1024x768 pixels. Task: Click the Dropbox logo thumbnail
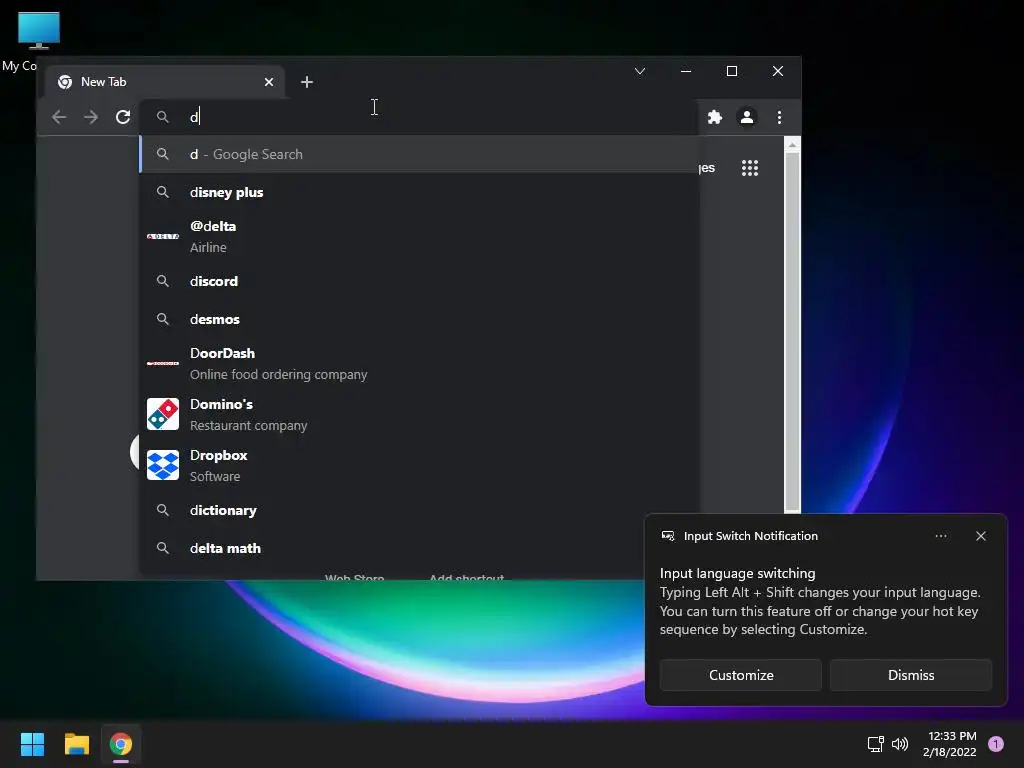(163, 465)
